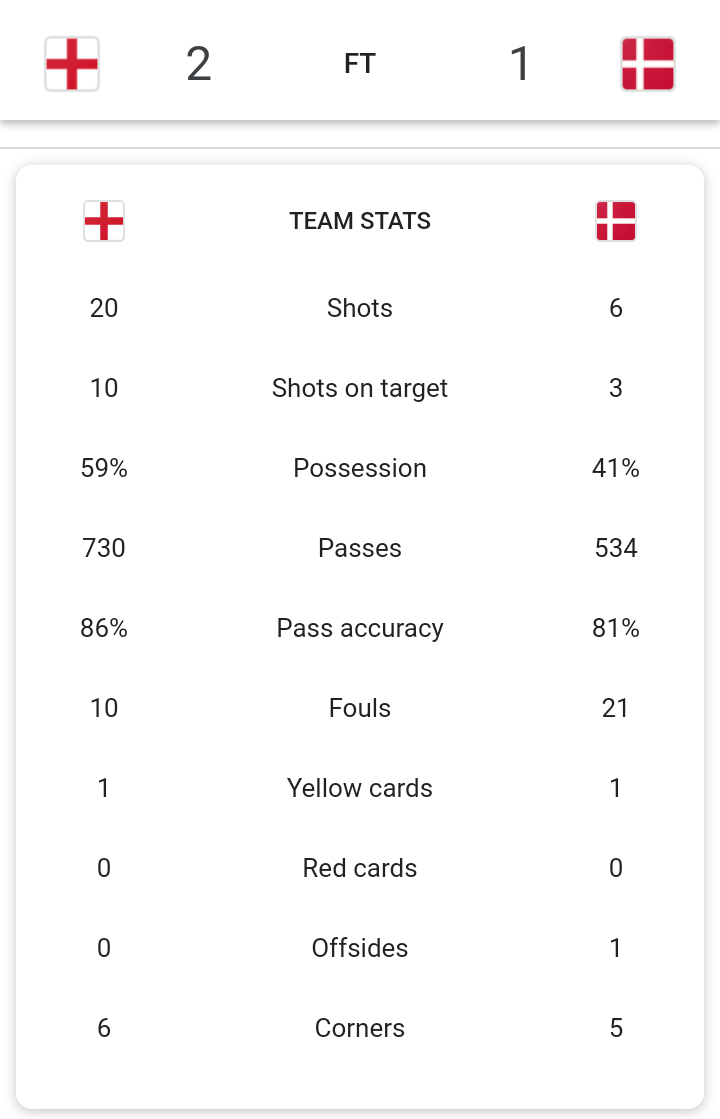This screenshot has width=720, height=1119.
Task: Select the England flag in Team Stats card
Action: 104,221
